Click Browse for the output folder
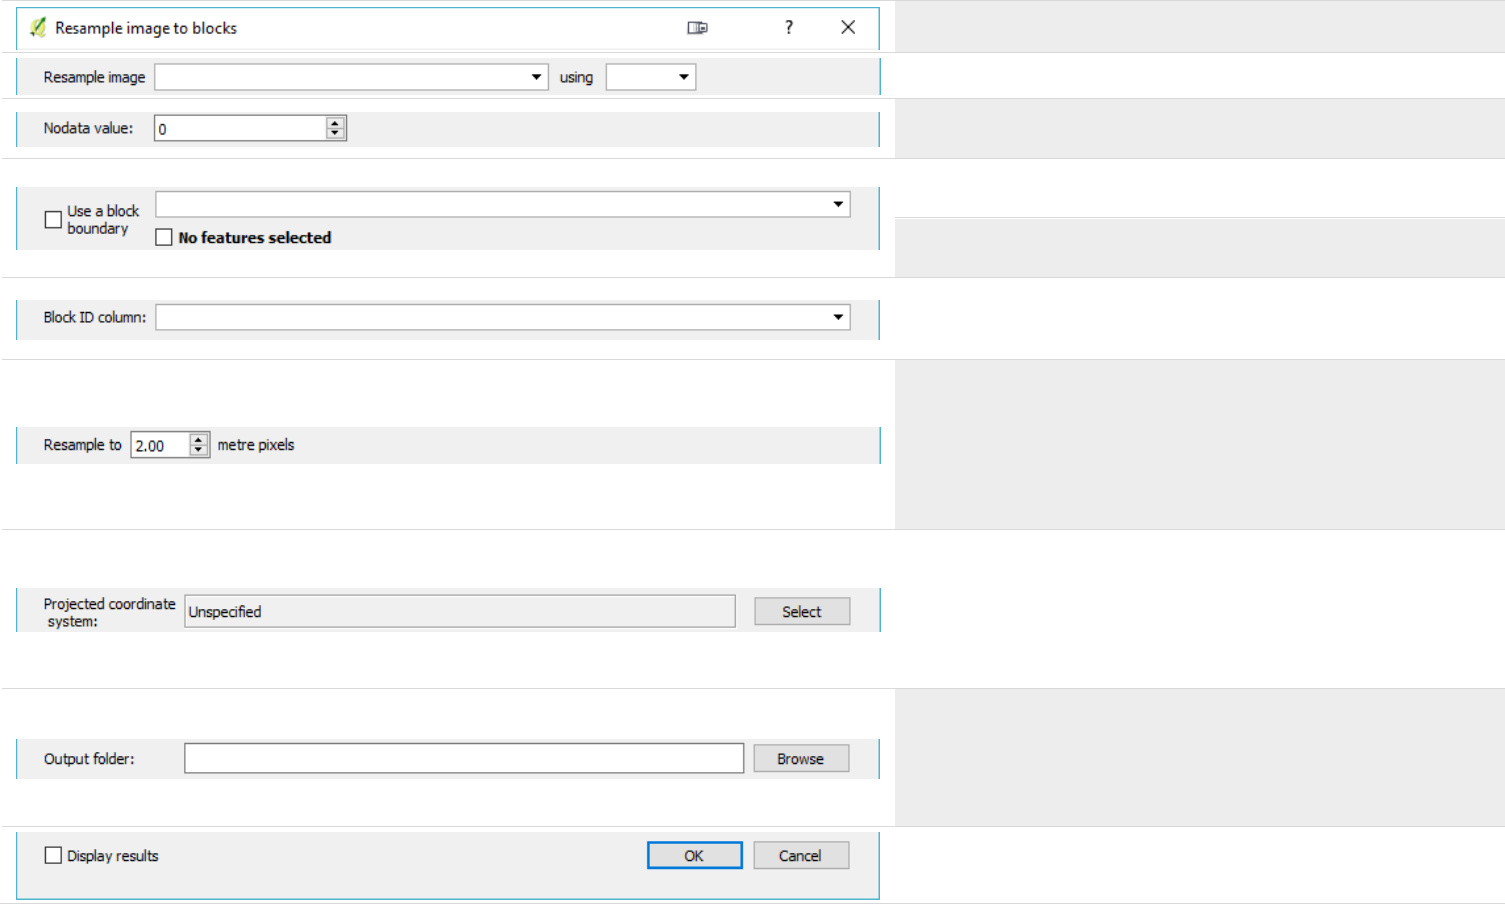1505x904 pixels. 800,759
